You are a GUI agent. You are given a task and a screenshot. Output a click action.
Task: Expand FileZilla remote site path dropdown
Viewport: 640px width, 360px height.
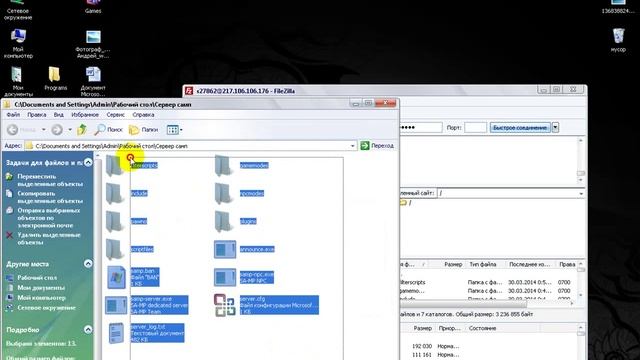tap(581, 193)
